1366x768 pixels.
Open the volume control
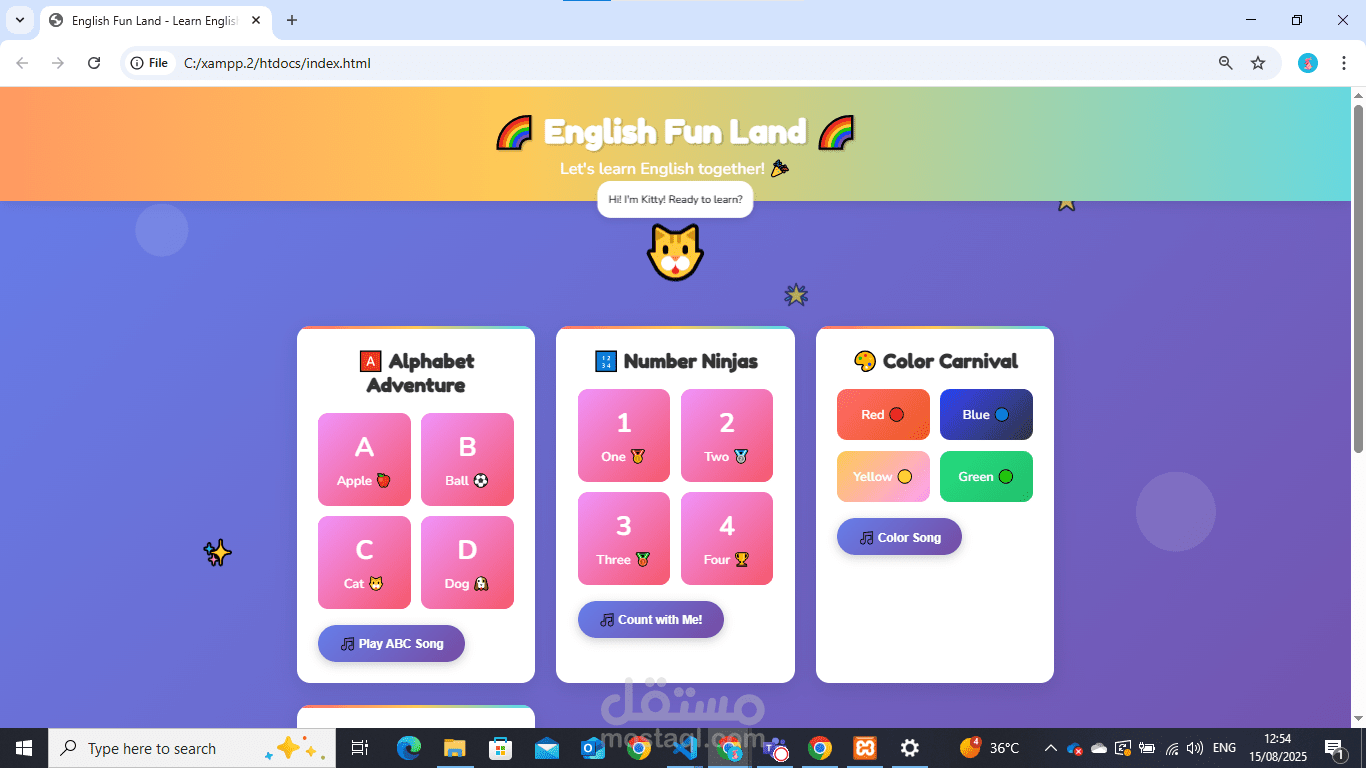click(x=1194, y=748)
